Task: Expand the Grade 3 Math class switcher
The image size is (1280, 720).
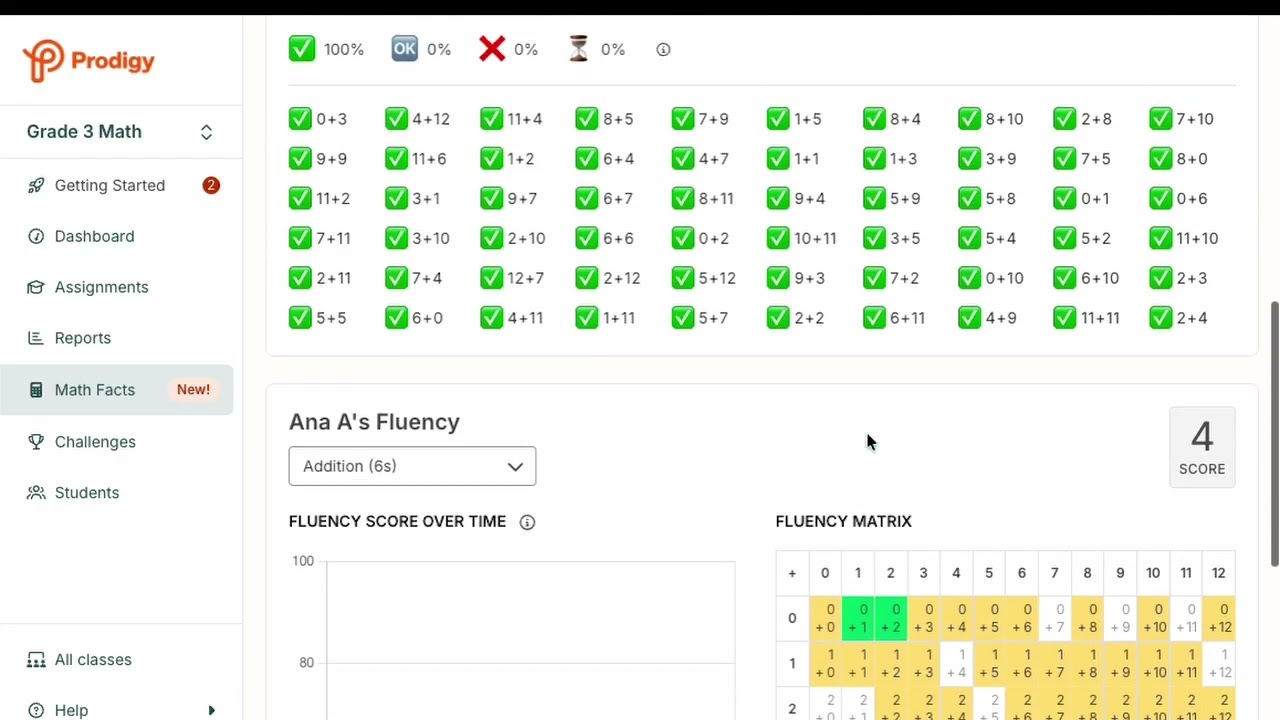Action: [206, 132]
